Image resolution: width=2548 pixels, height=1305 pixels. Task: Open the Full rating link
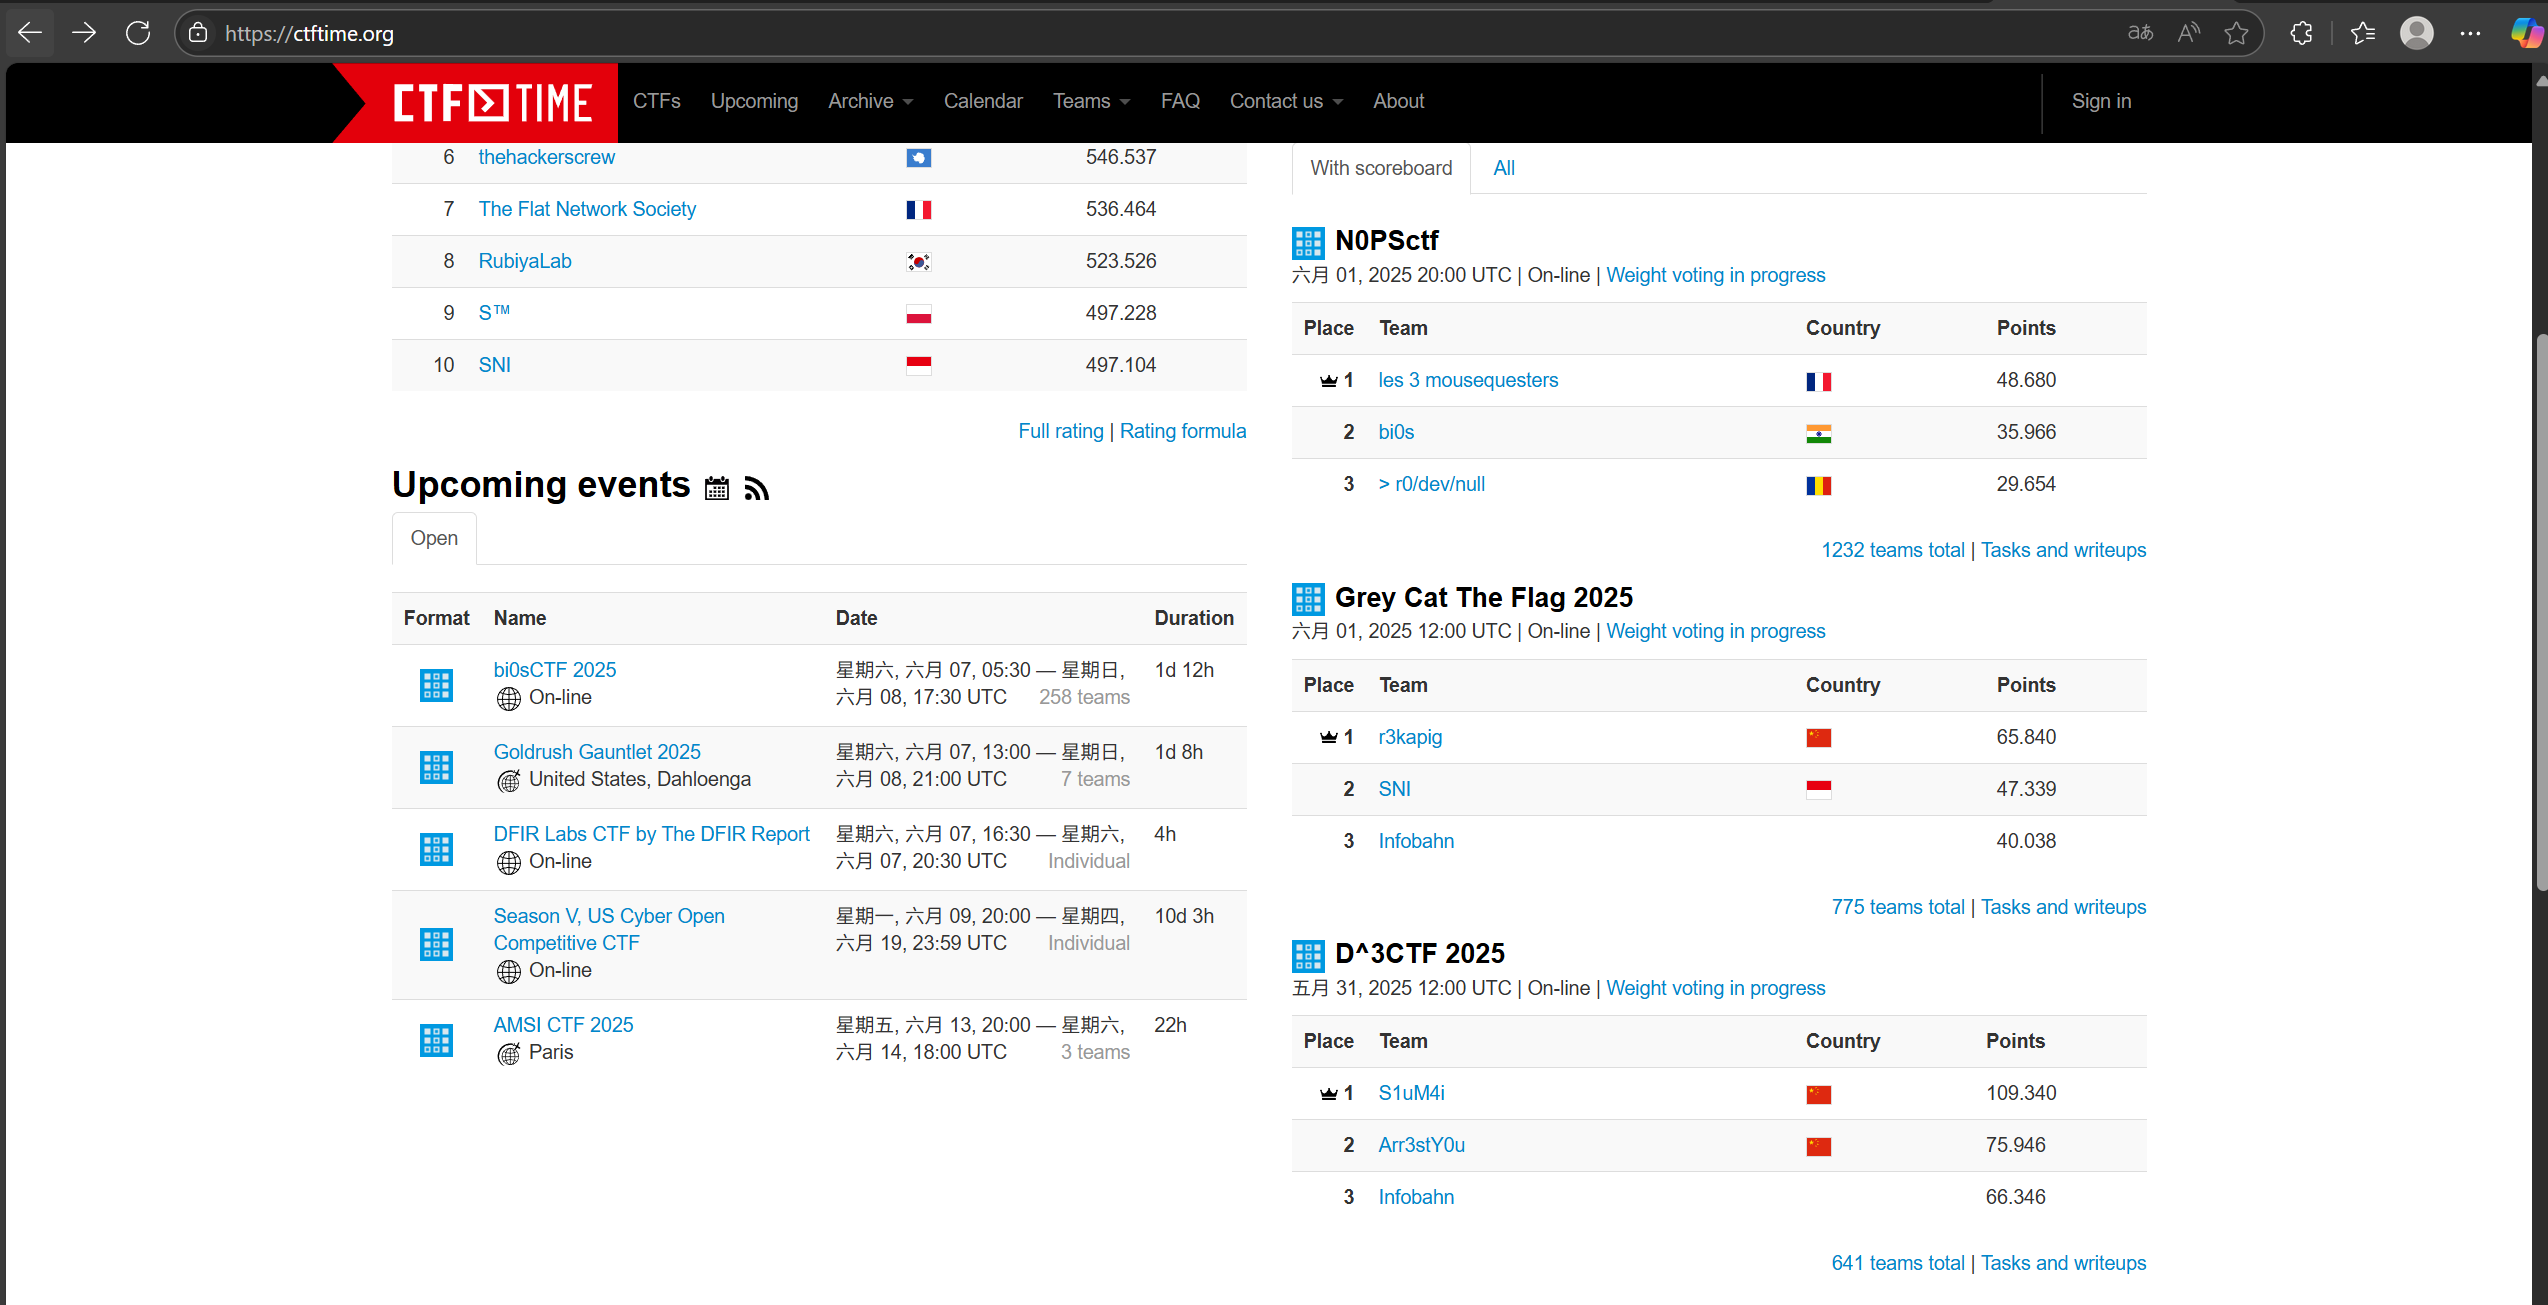tap(1060, 431)
